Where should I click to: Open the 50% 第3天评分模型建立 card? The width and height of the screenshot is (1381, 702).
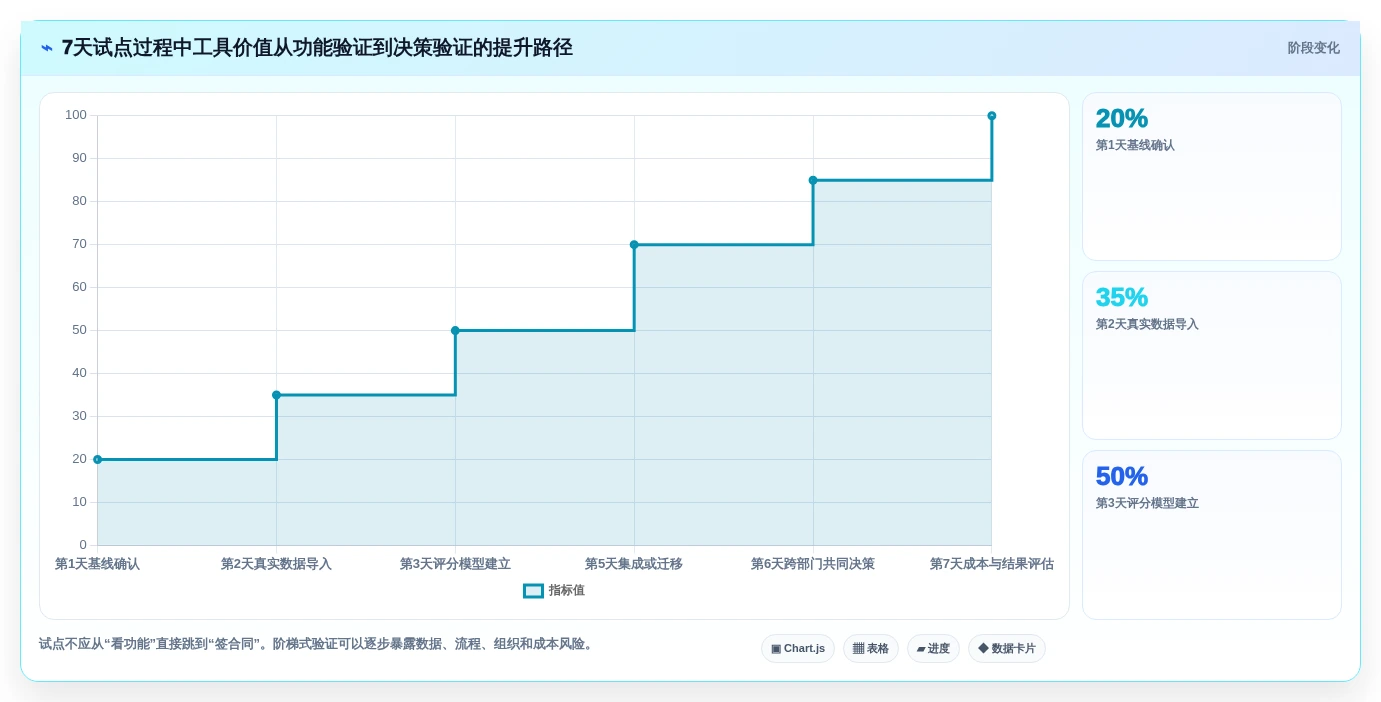pos(1212,535)
